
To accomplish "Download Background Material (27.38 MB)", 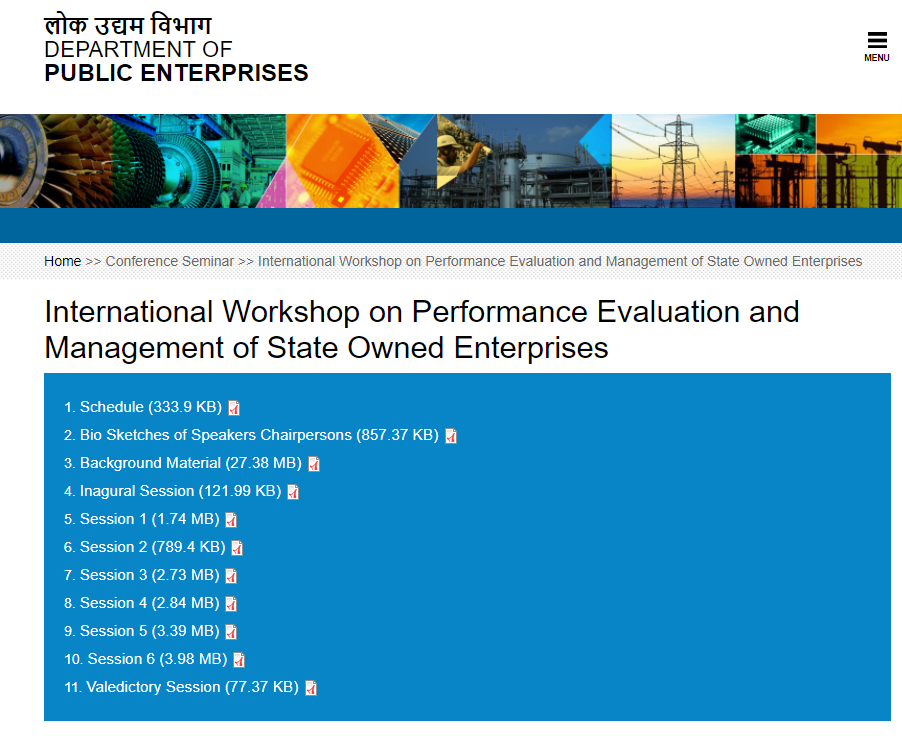I will click(191, 463).
